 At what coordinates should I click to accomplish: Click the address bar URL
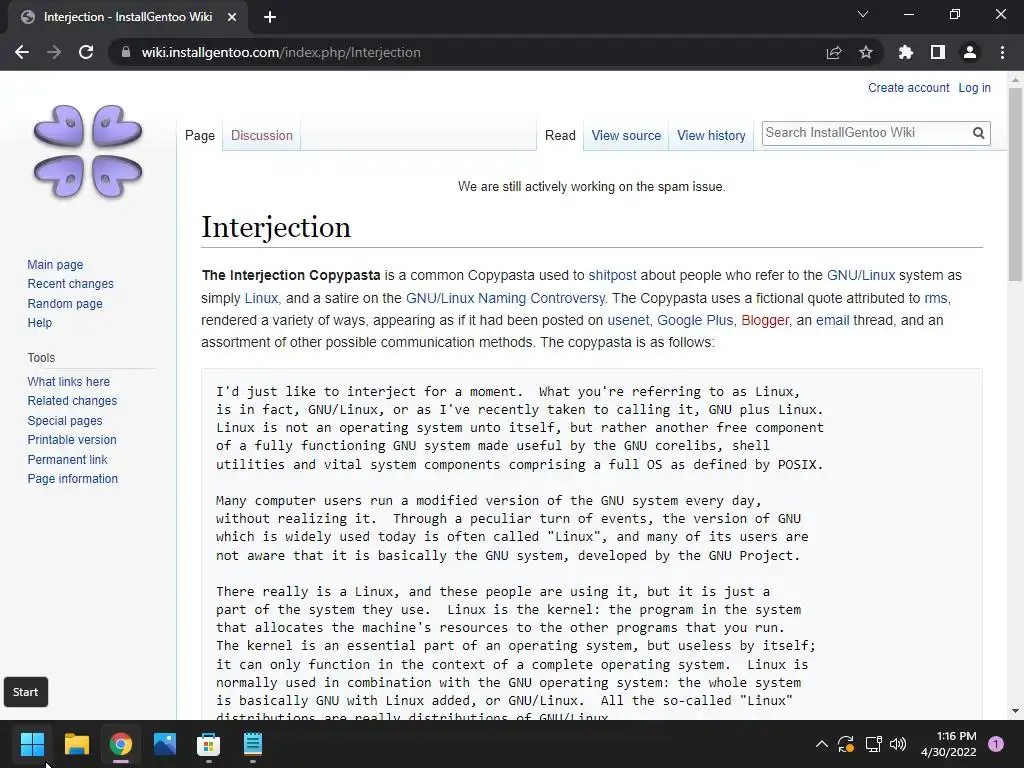(281, 52)
